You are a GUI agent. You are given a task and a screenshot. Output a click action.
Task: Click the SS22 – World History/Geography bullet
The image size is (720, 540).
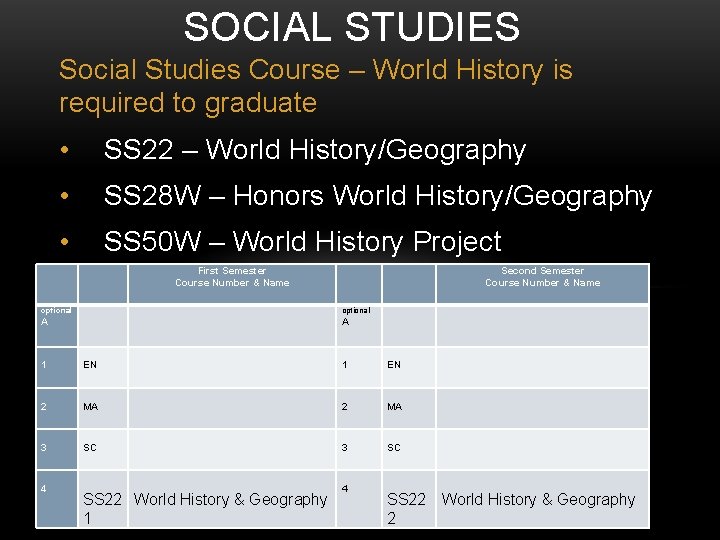[315, 150]
